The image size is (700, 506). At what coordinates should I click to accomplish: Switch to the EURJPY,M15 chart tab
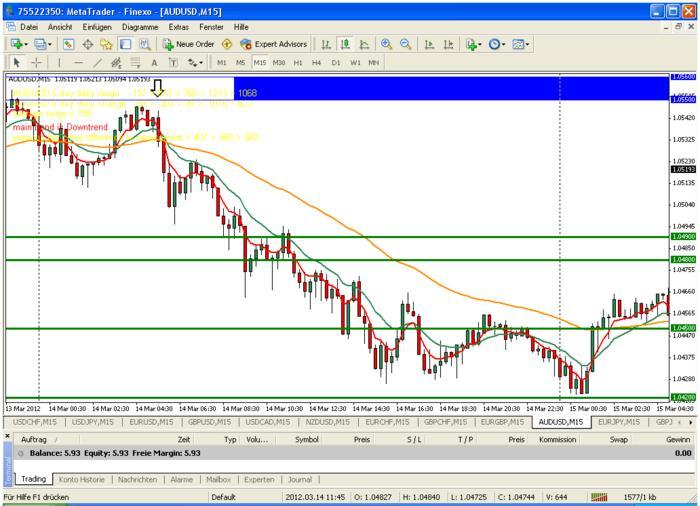(619, 422)
